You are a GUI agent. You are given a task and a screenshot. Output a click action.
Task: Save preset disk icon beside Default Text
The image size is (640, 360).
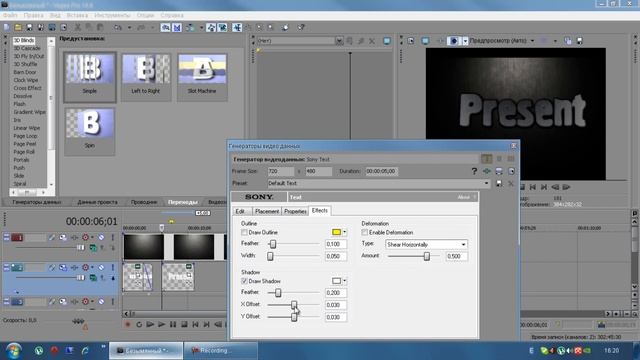point(499,184)
